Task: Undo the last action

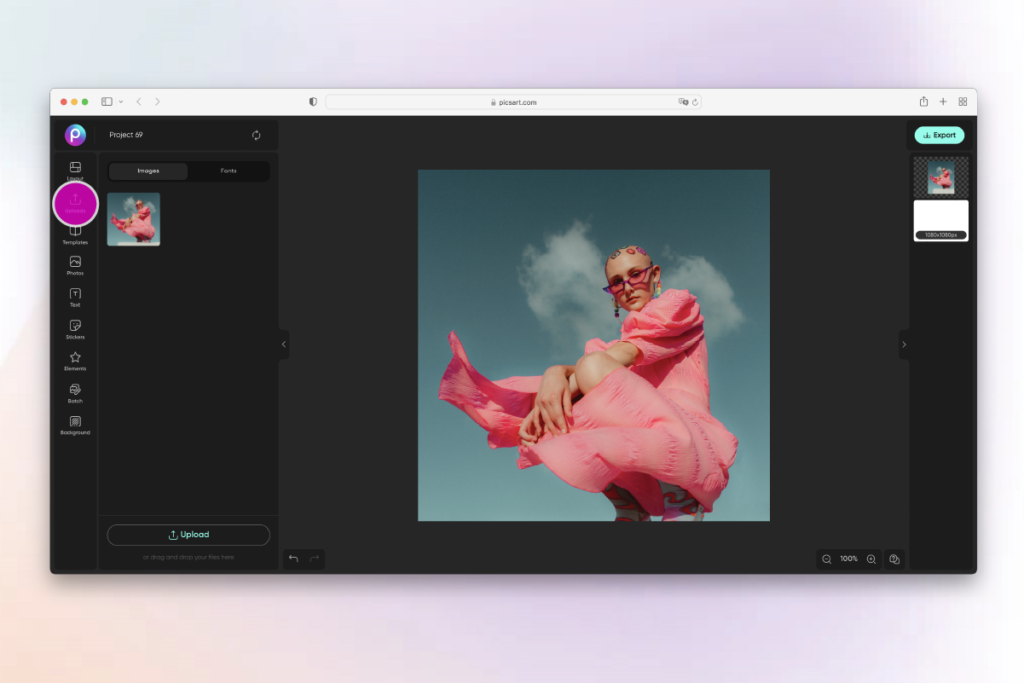Action: (x=293, y=558)
